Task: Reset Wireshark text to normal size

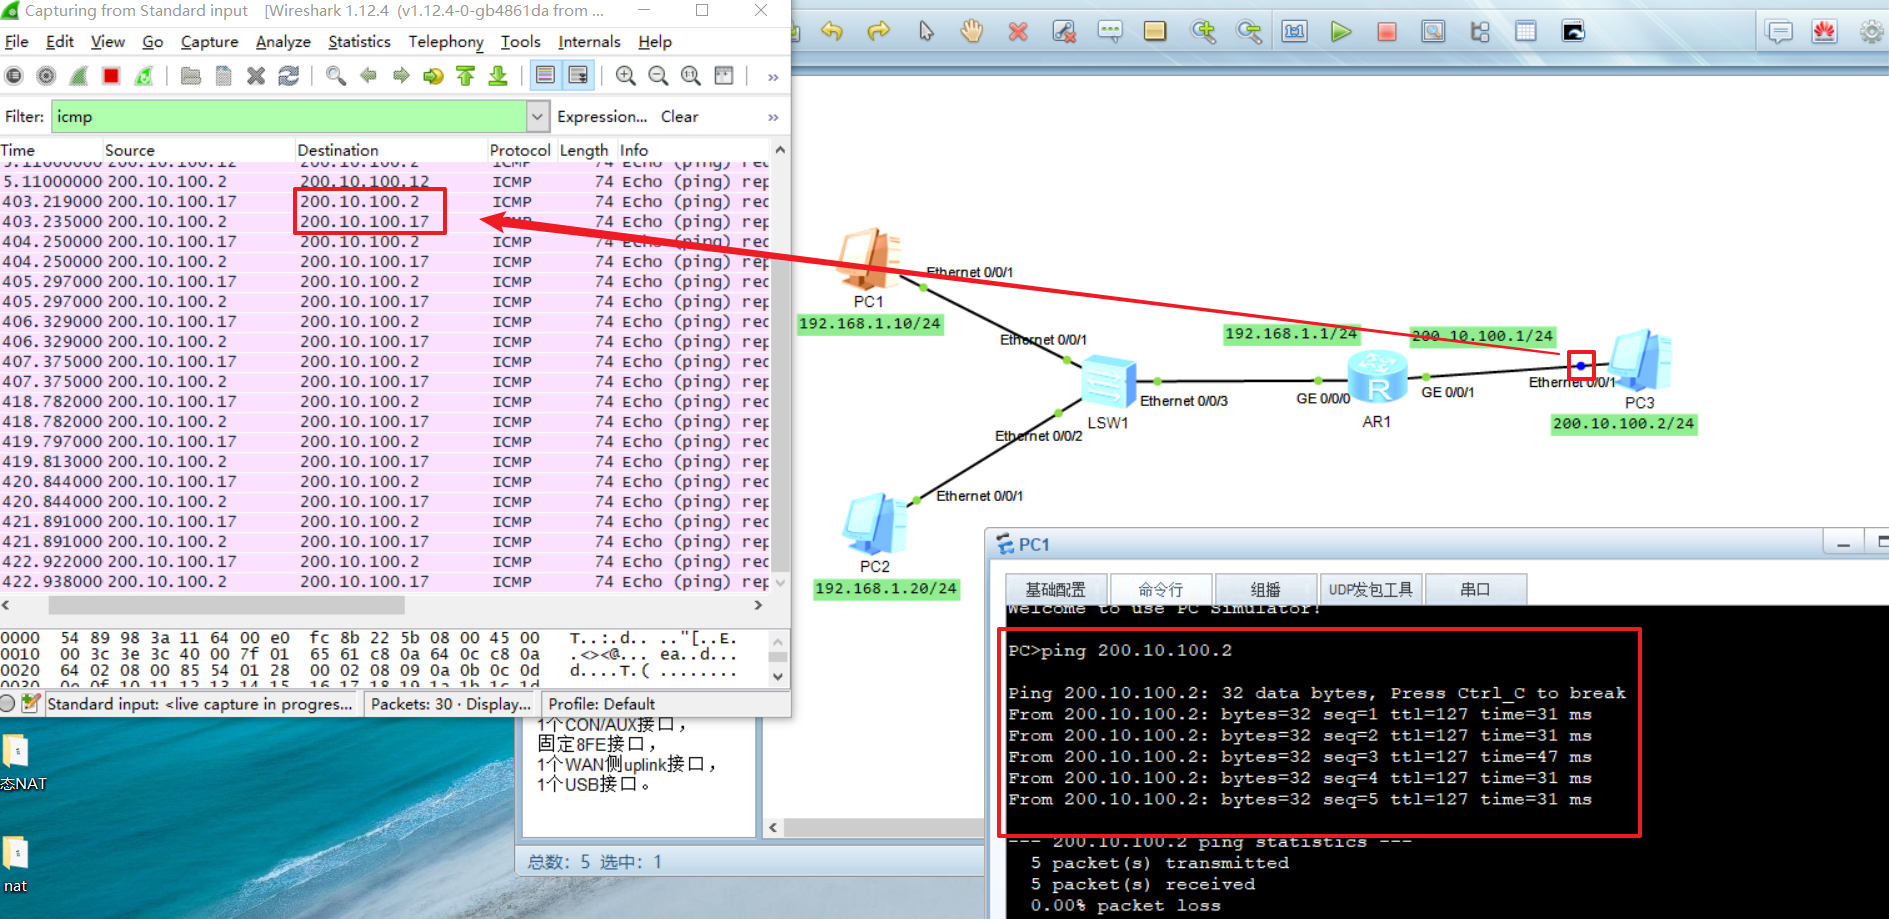Action: pos(691,76)
